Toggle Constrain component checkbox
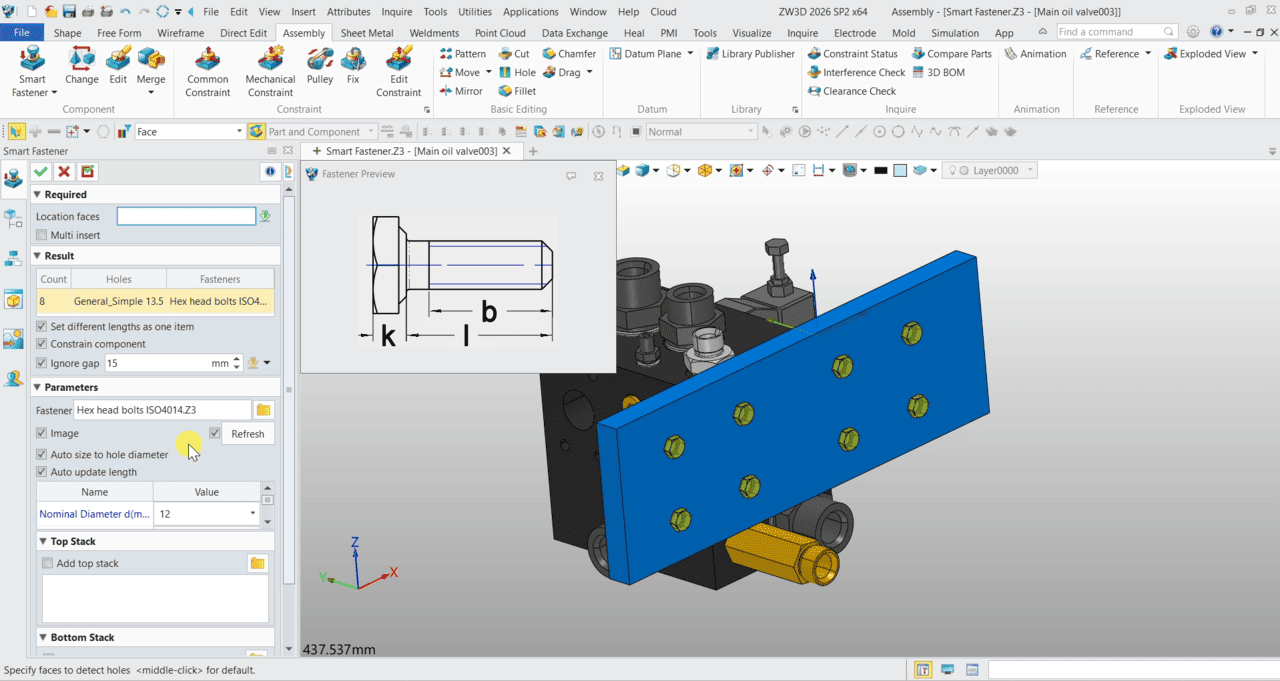This screenshot has height=681, width=1280. [42, 344]
